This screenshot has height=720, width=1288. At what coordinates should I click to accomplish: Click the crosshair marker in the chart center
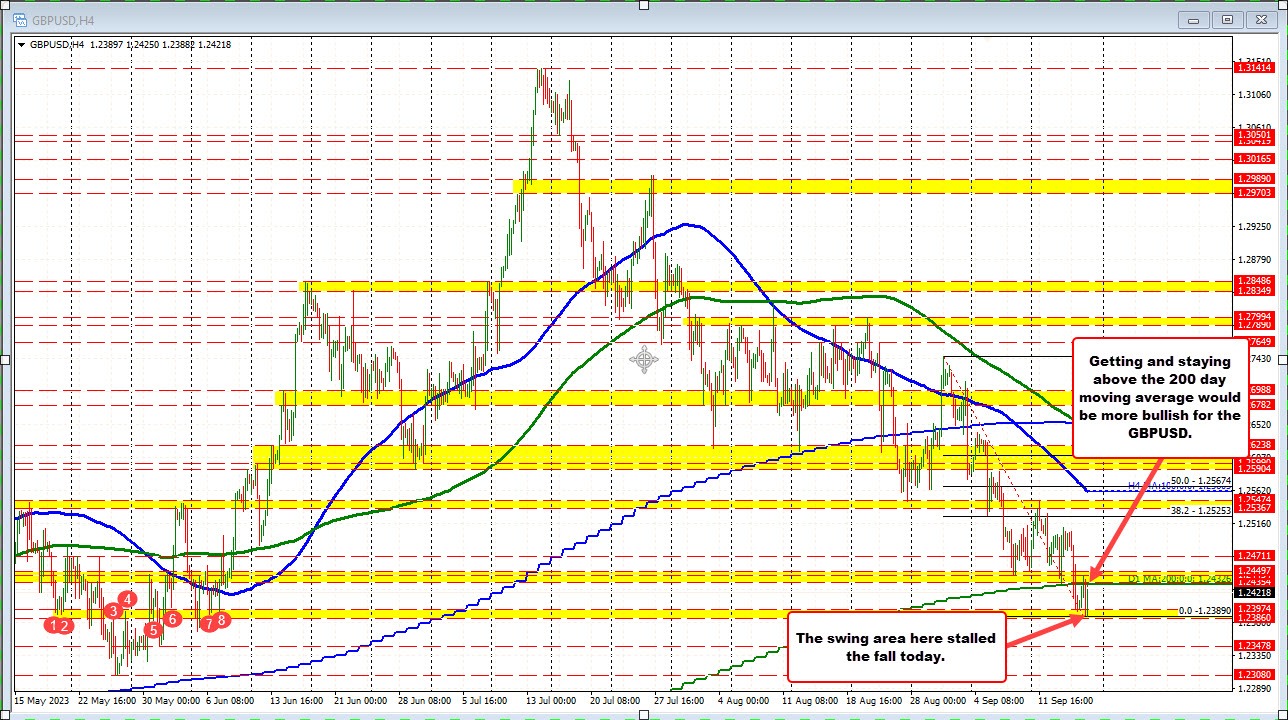click(644, 360)
